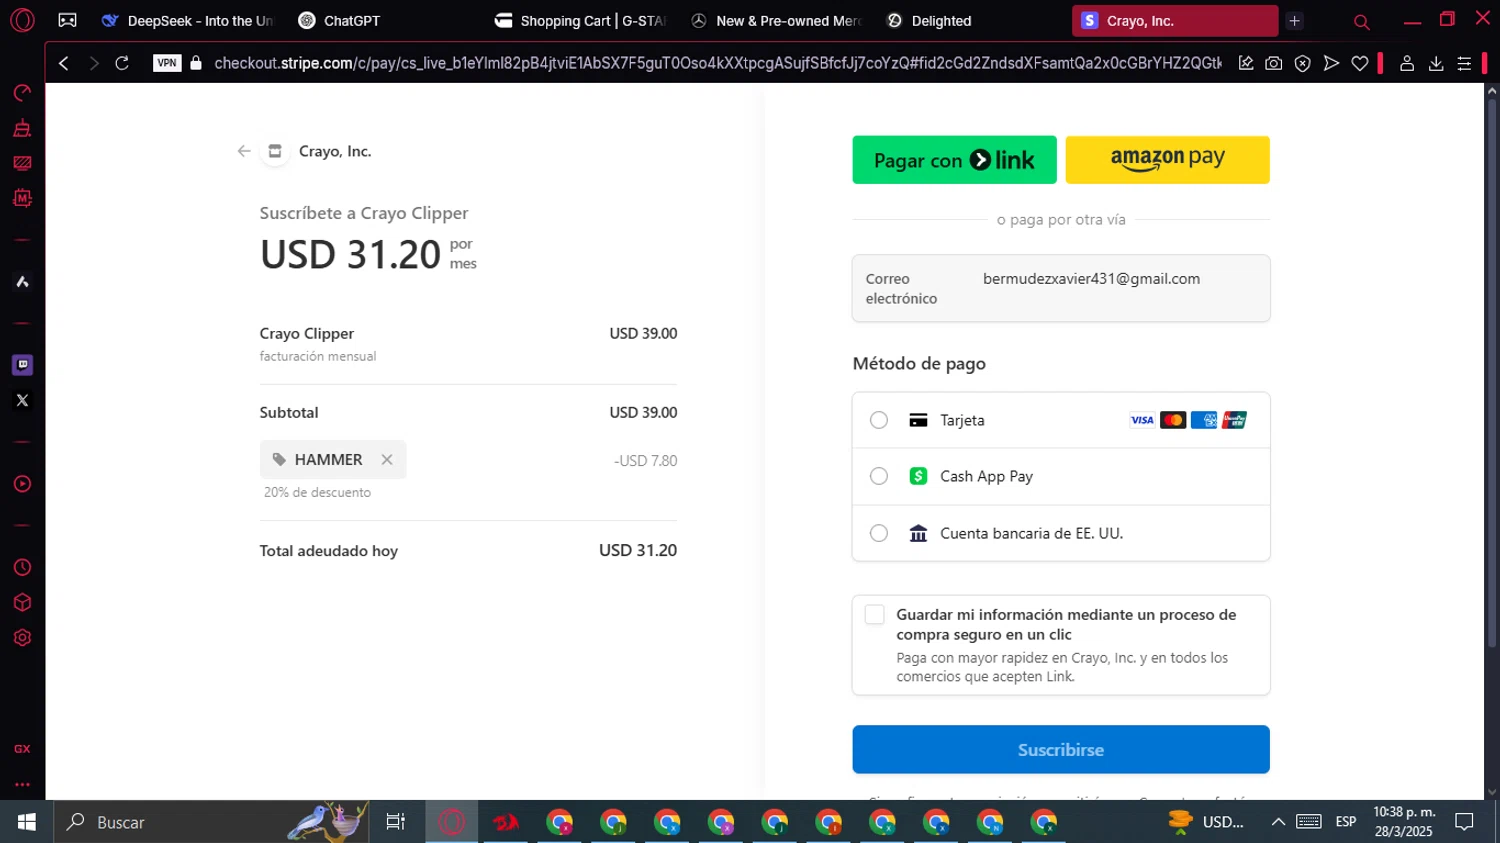Image resolution: width=1500 pixels, height=843 pixels.
Task: Open the Windows Start menu
Action: point(26,822)
